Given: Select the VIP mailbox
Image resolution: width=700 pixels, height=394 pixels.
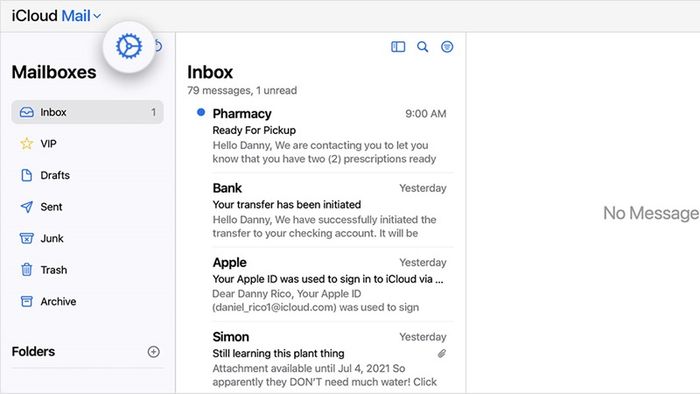Looking at the screenshot, I should (88, 144).
